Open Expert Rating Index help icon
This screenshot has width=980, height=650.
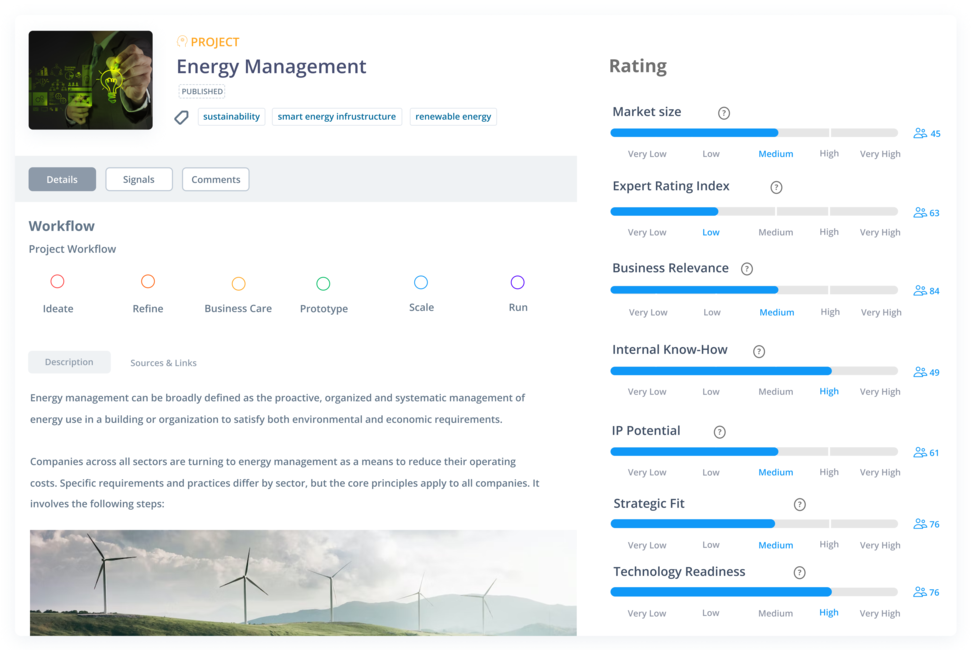coord(776,188)
